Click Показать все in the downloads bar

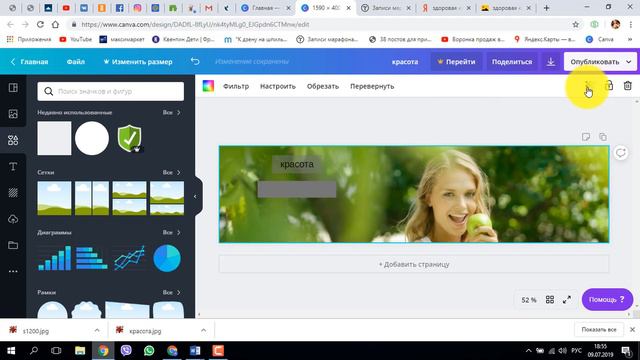coord(599,329)
